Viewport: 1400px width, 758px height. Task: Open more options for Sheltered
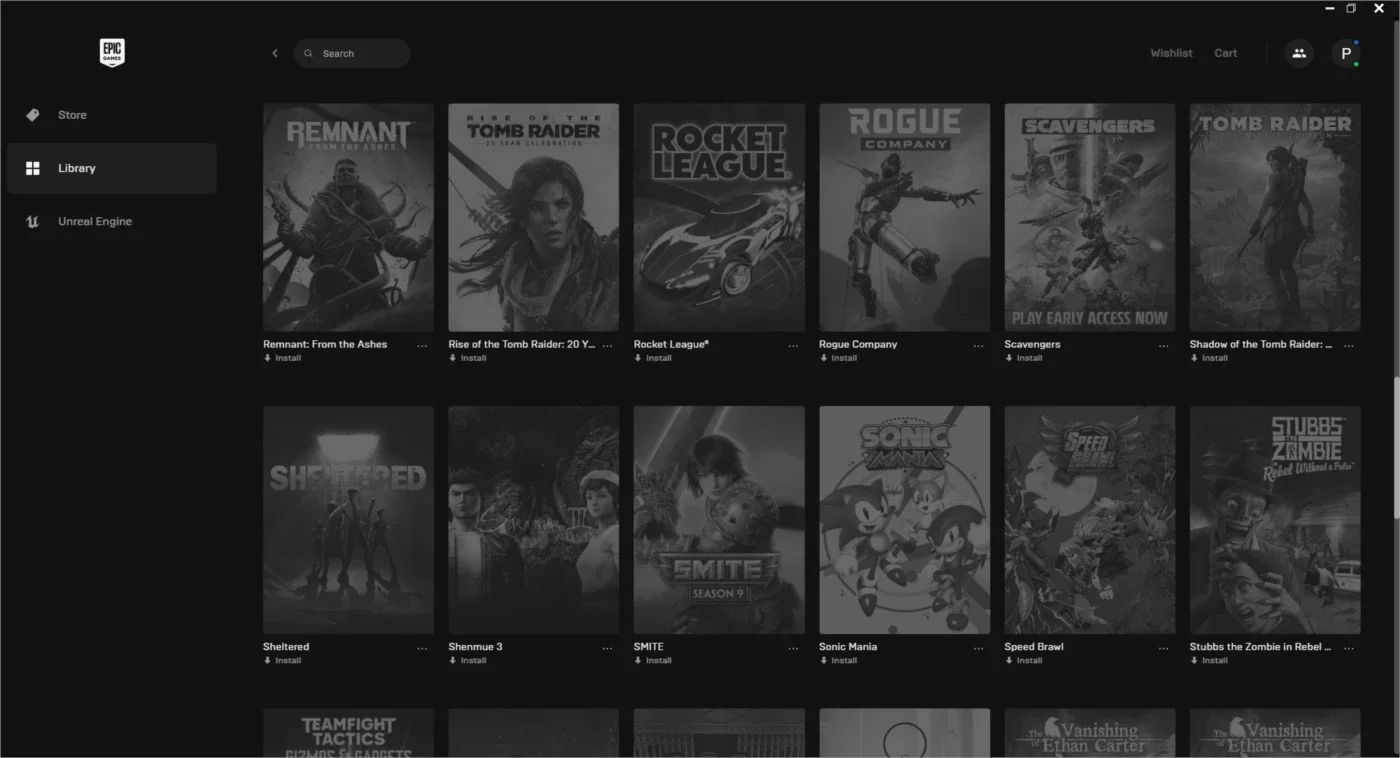click(x=422, y=648)
